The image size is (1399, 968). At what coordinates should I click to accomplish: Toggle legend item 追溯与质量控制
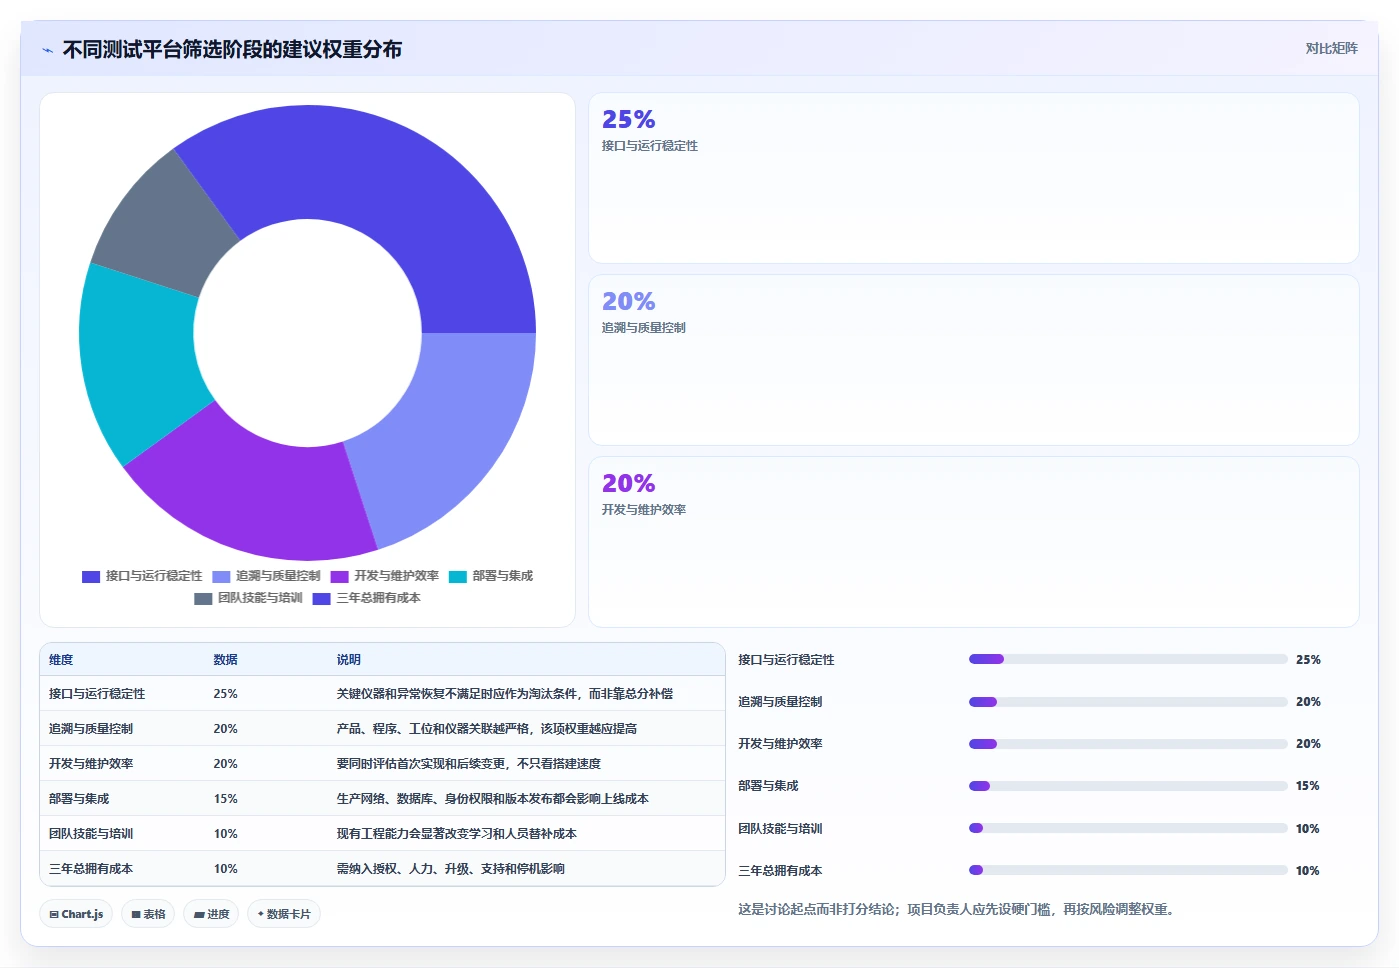[266, 576]
